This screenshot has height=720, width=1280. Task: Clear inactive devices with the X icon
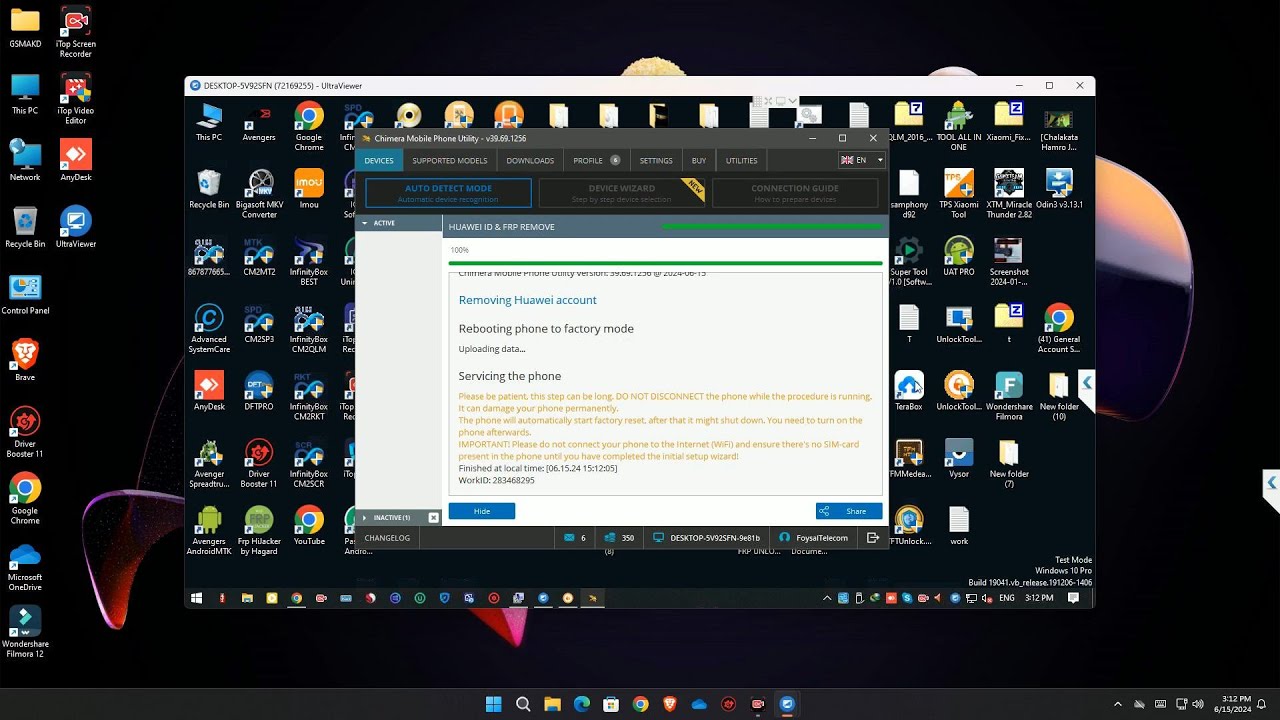[434, 517]
